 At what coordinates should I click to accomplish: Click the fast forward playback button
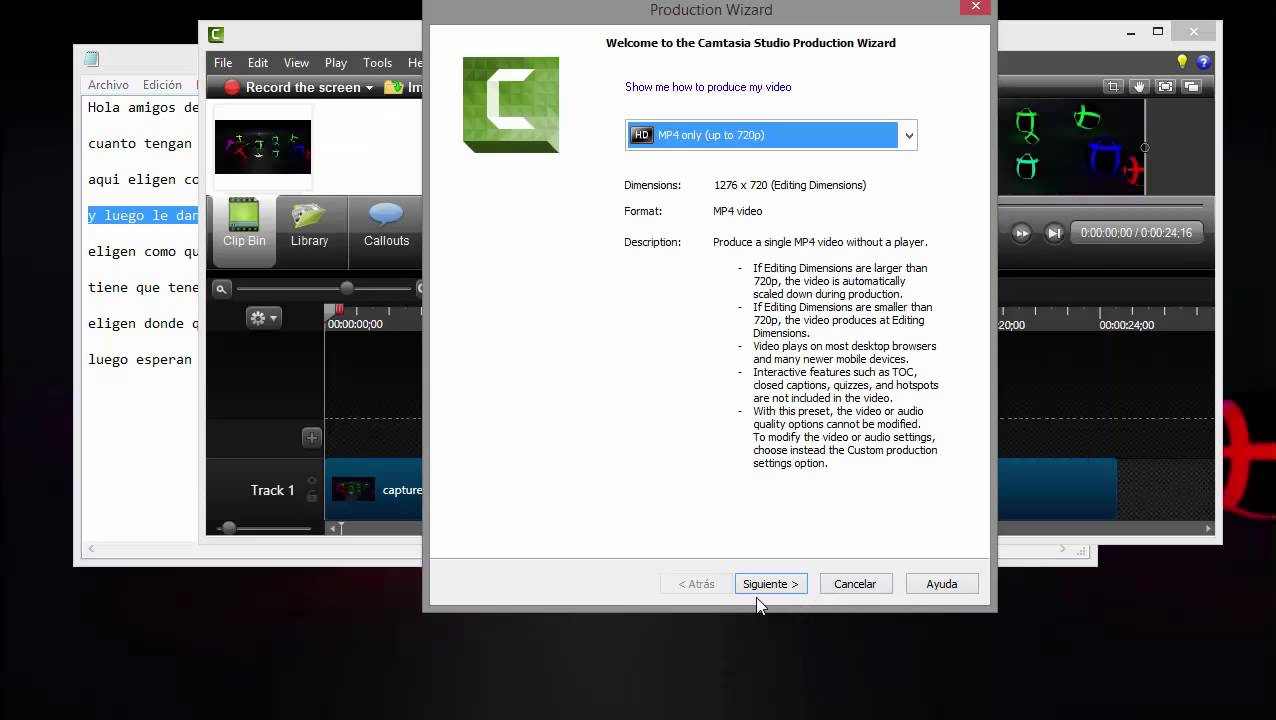pos(1021,233)
